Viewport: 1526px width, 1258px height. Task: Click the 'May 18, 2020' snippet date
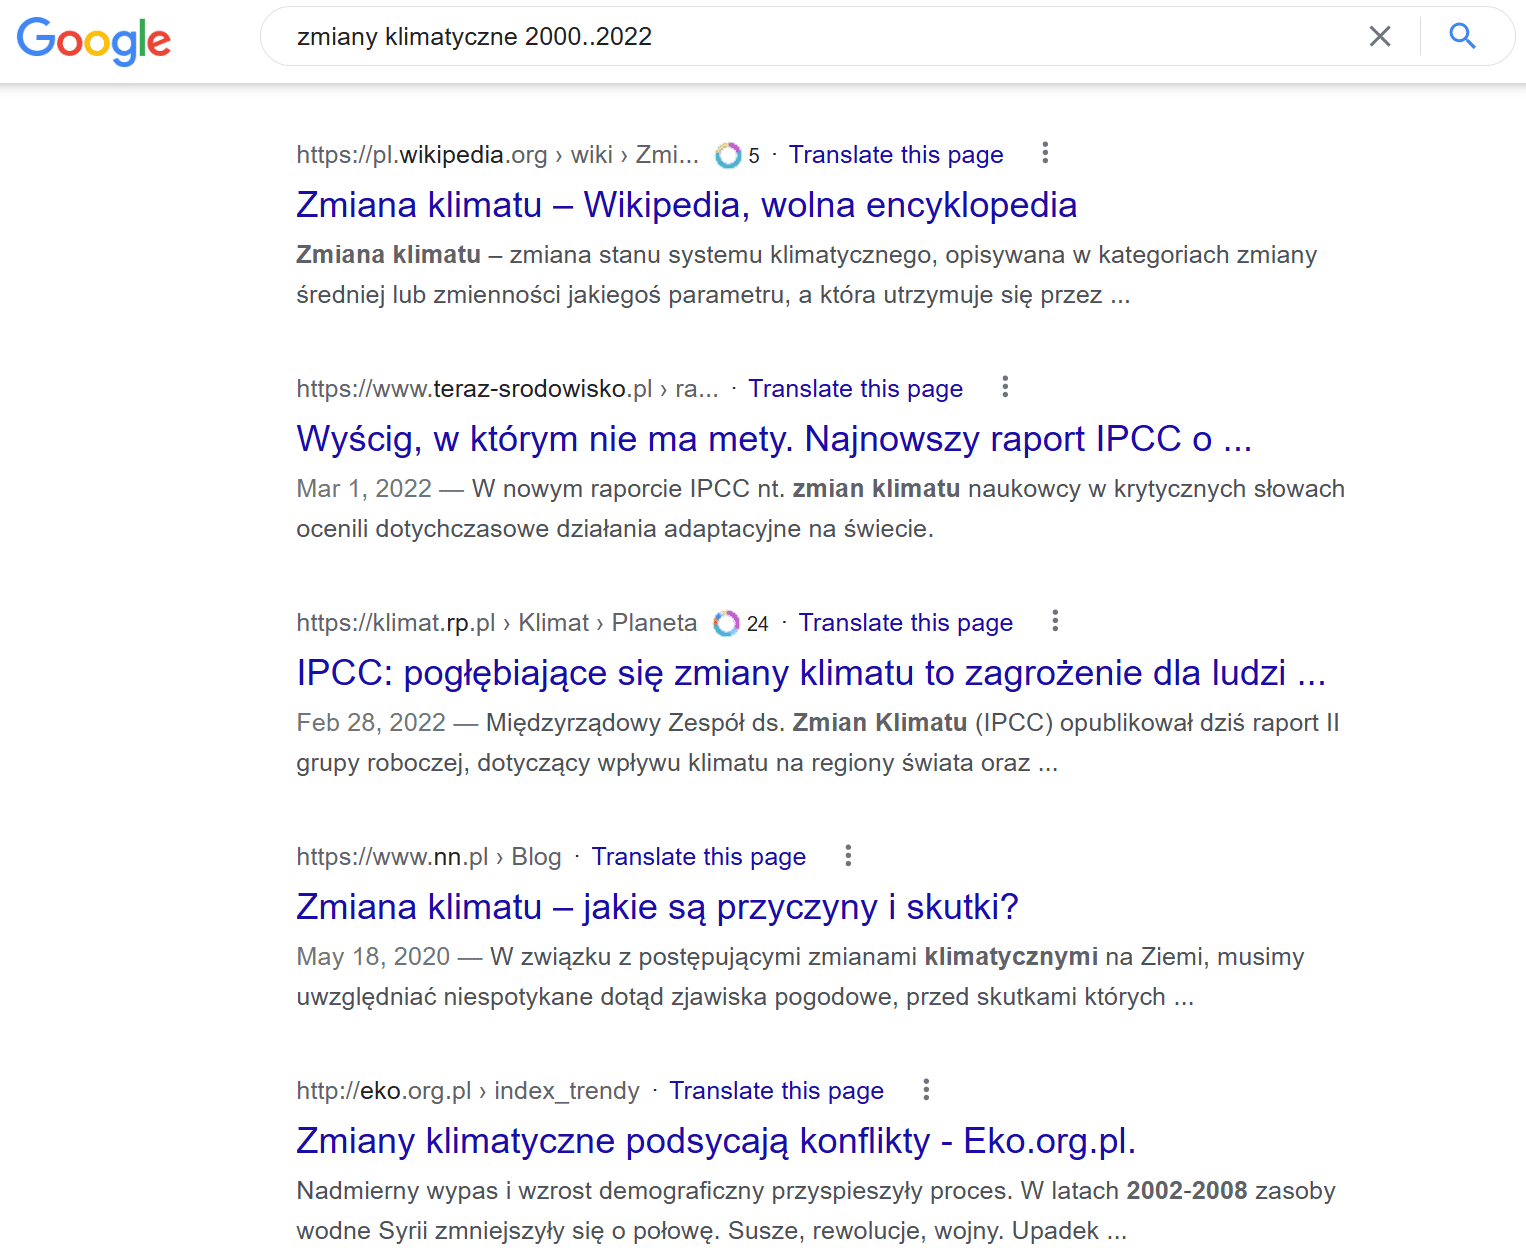(x=373, y=957)
